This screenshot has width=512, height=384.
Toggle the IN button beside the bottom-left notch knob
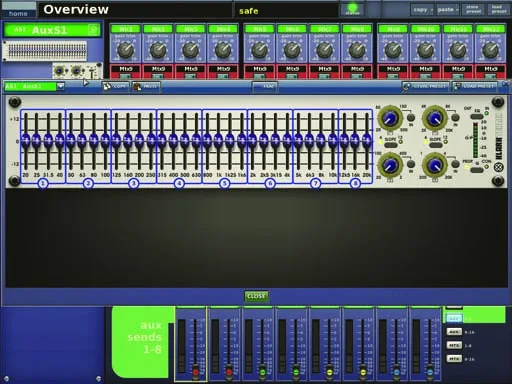411,164
